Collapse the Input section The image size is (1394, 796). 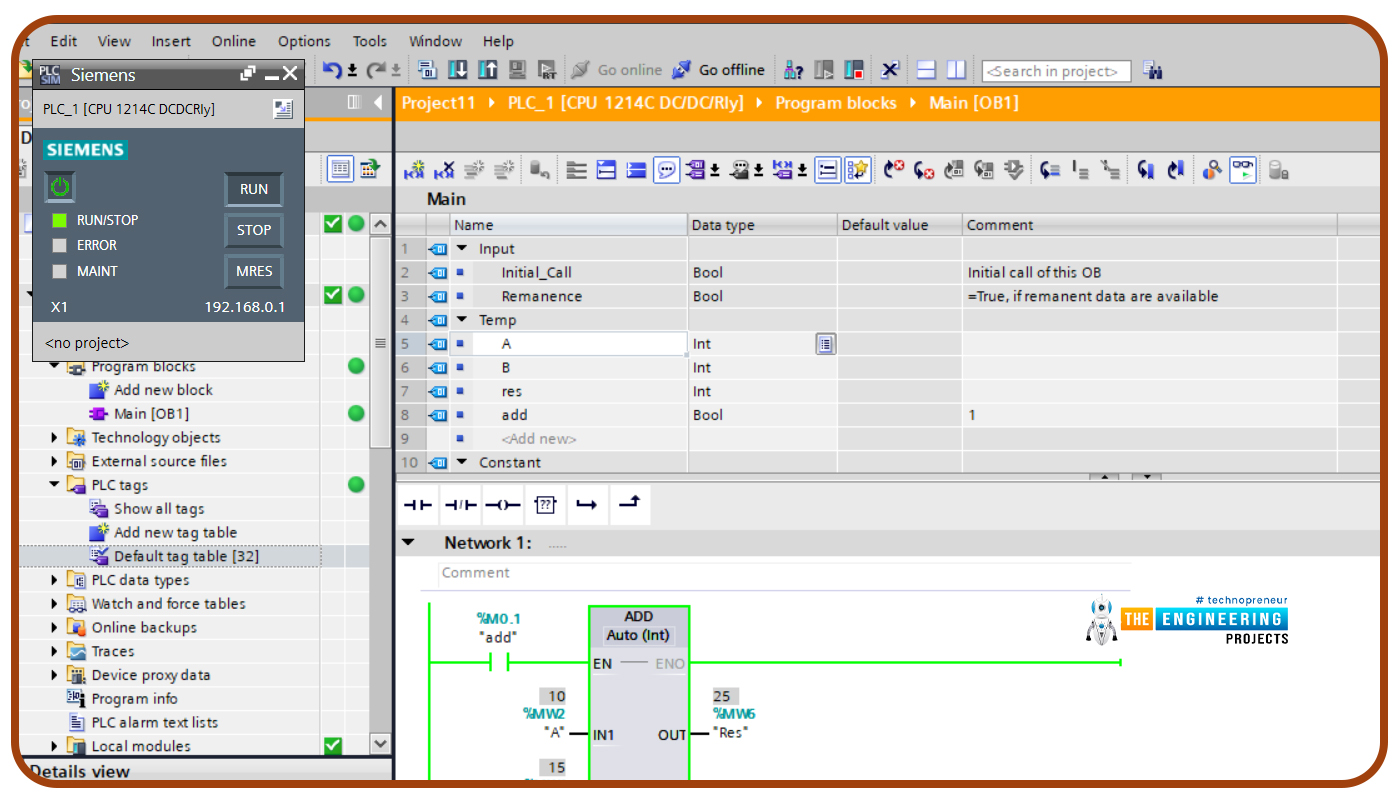point(462,249)
